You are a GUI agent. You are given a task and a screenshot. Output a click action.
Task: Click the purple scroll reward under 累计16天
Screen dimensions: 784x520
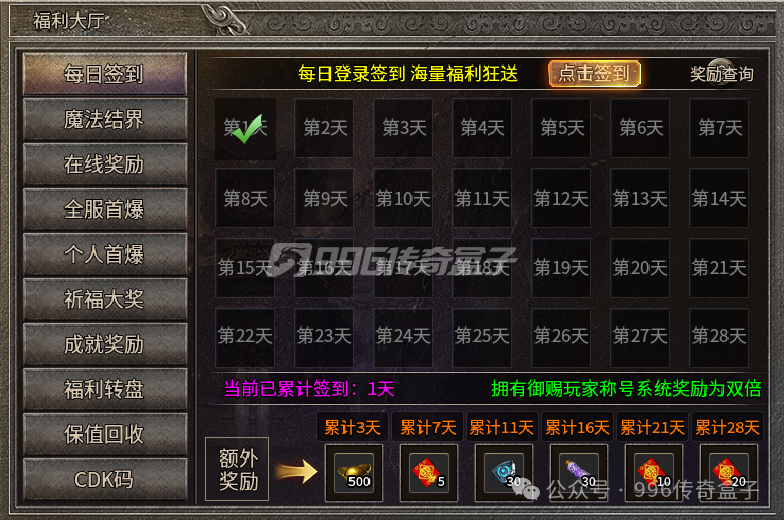(x=579, y=473)
